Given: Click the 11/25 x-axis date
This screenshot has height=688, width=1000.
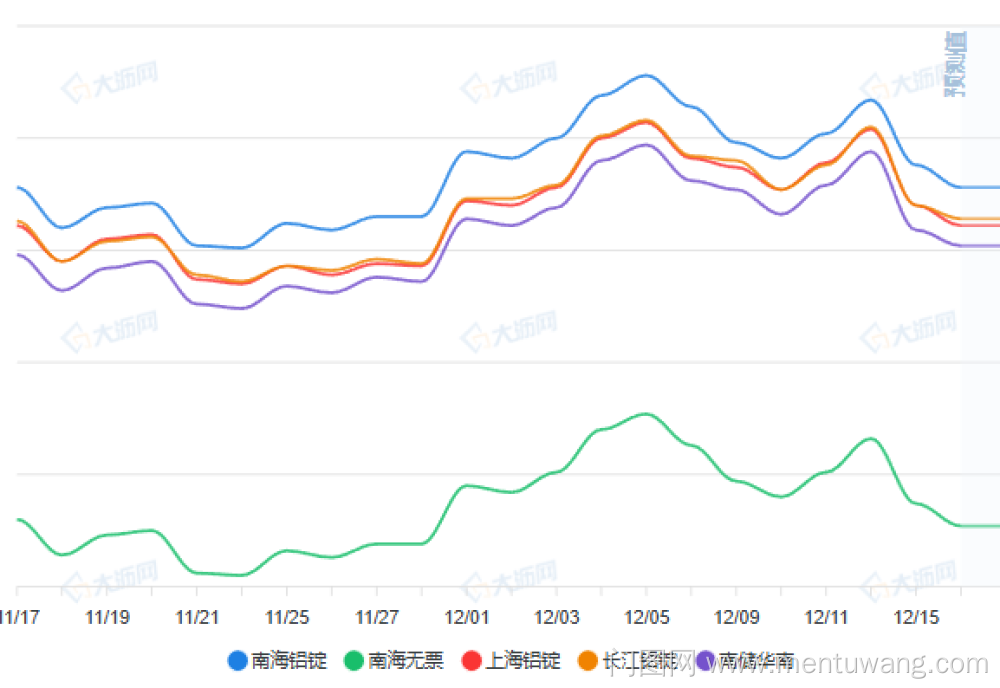Looking at the screenshot, I should (287, 616).
